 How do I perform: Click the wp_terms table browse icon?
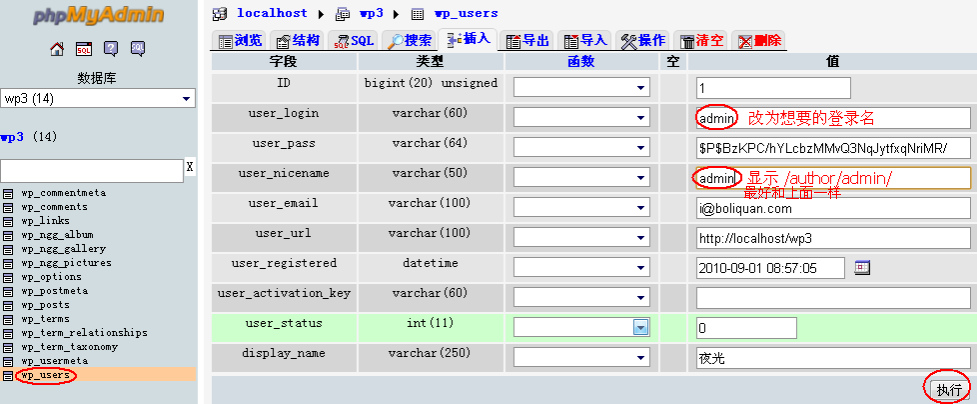pos(8,319)
